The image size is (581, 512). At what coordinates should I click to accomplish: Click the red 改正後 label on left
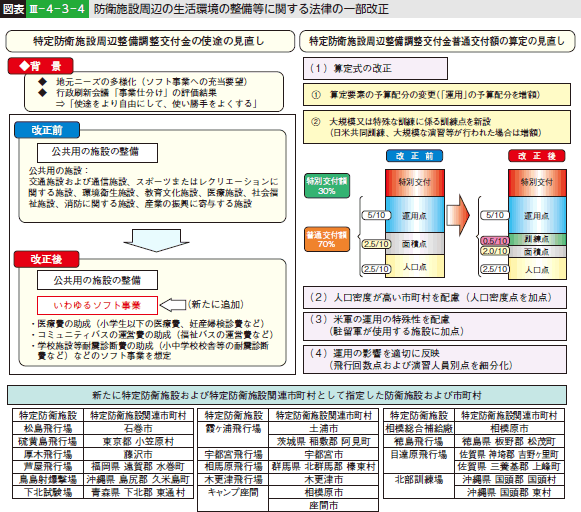[x=46, y=259]
